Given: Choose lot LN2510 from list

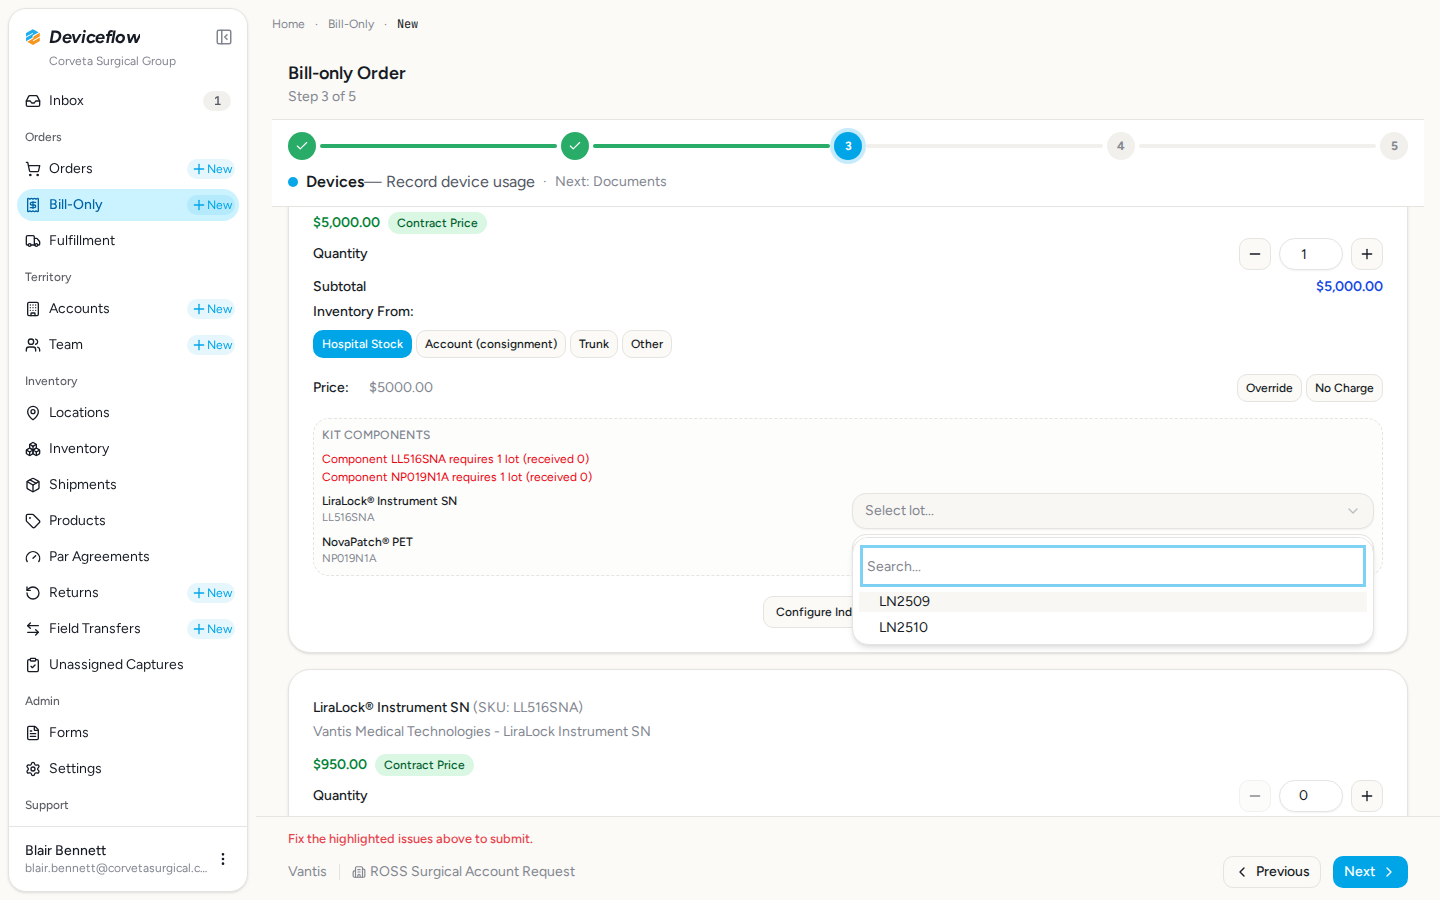Looking at the screenshot, I should pos(1113,627).
